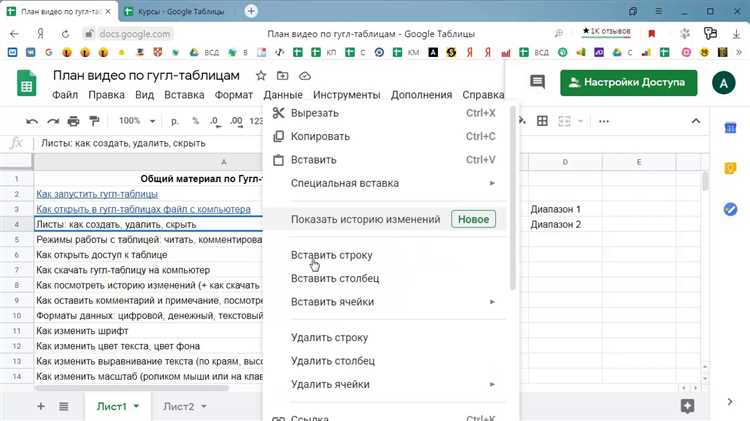Open the Лист1 tab dropdown arrow

coord(135,406)
